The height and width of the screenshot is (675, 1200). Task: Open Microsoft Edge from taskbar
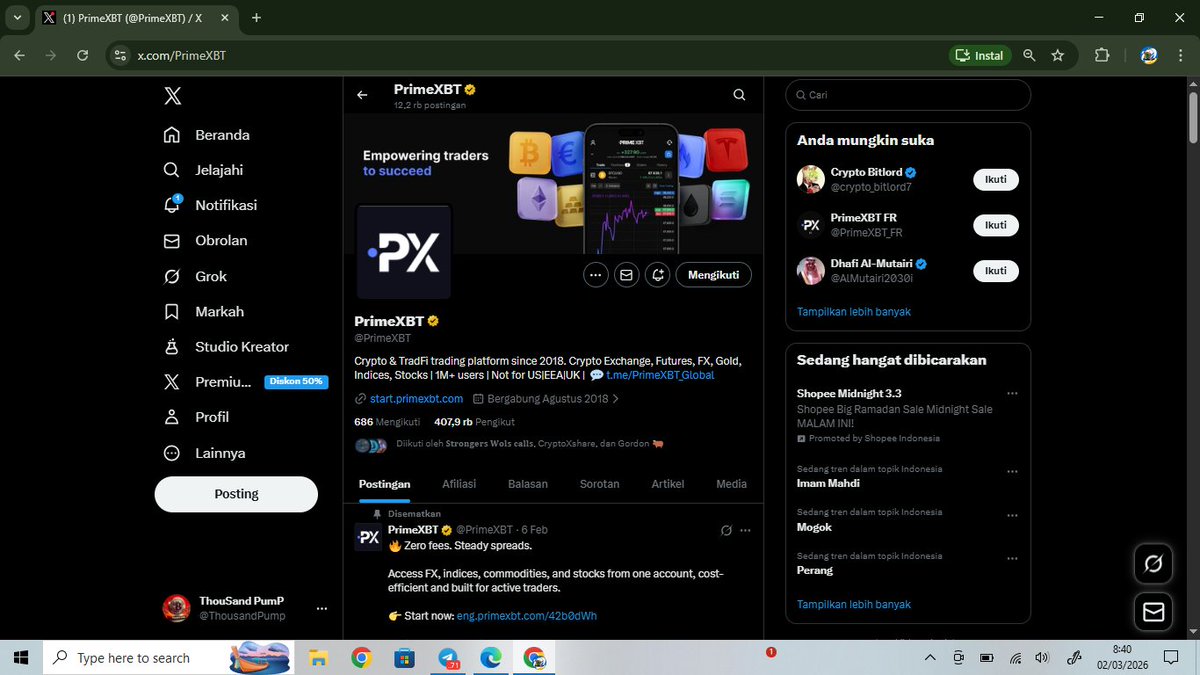[x=491, y=658]
